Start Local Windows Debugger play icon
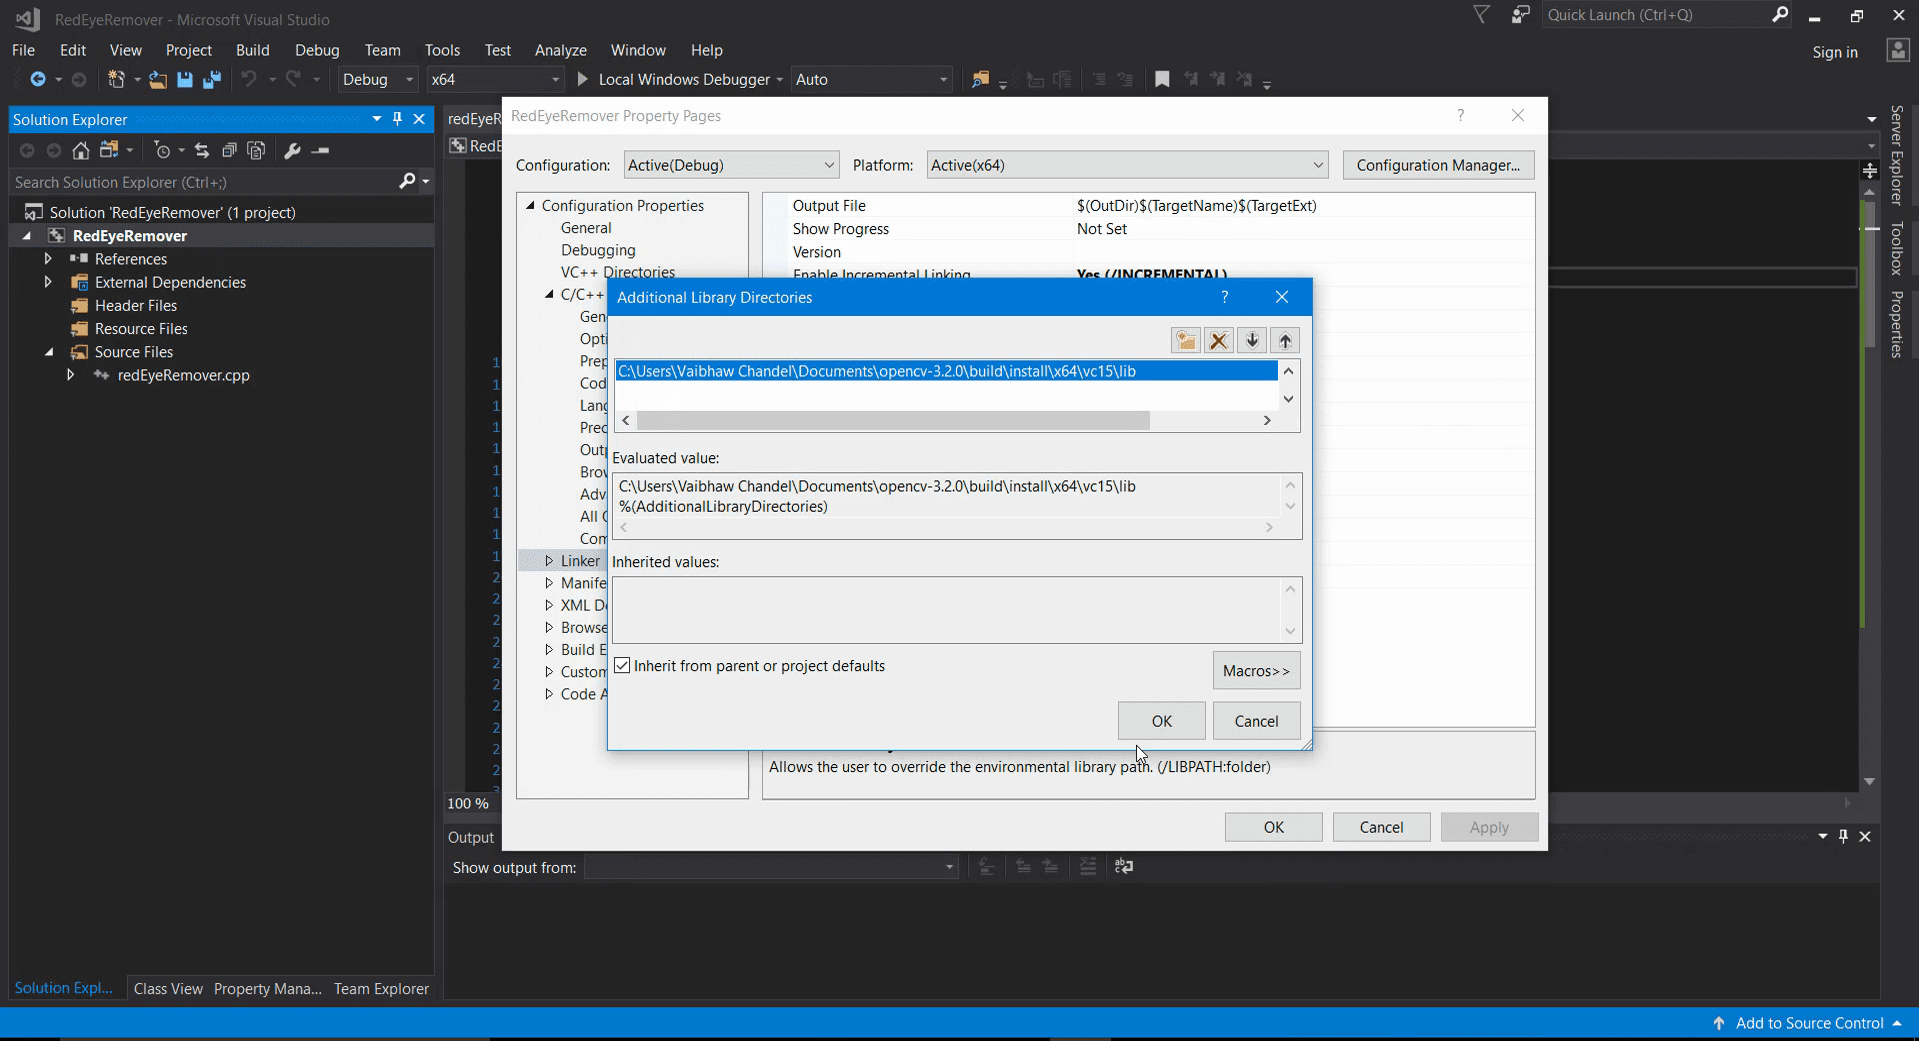This screenshot has width=1919, height=1041. coord(583,79)
